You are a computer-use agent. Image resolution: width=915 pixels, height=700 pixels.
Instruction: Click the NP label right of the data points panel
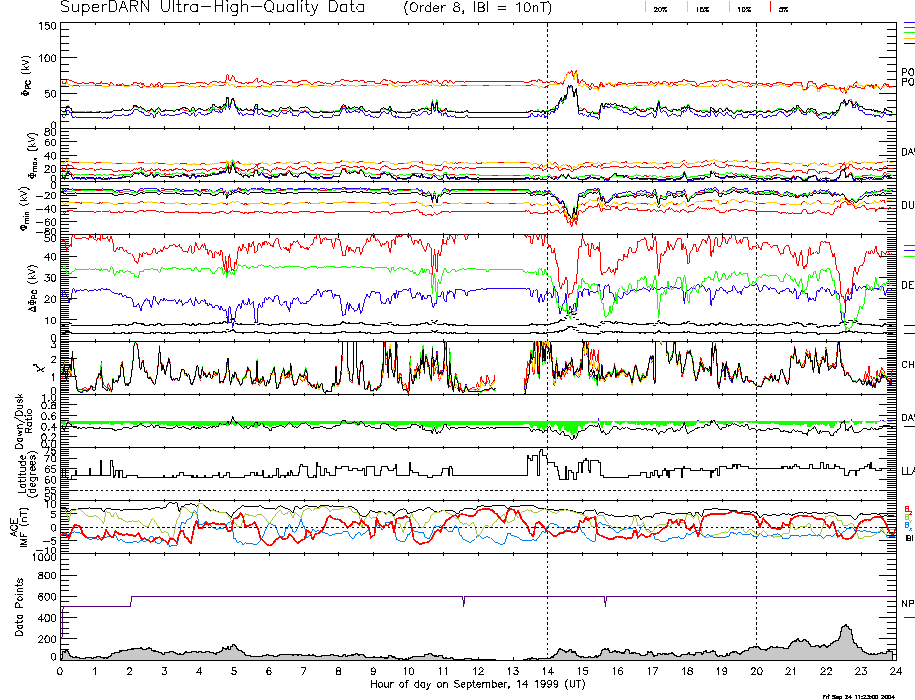coord(907,604)
